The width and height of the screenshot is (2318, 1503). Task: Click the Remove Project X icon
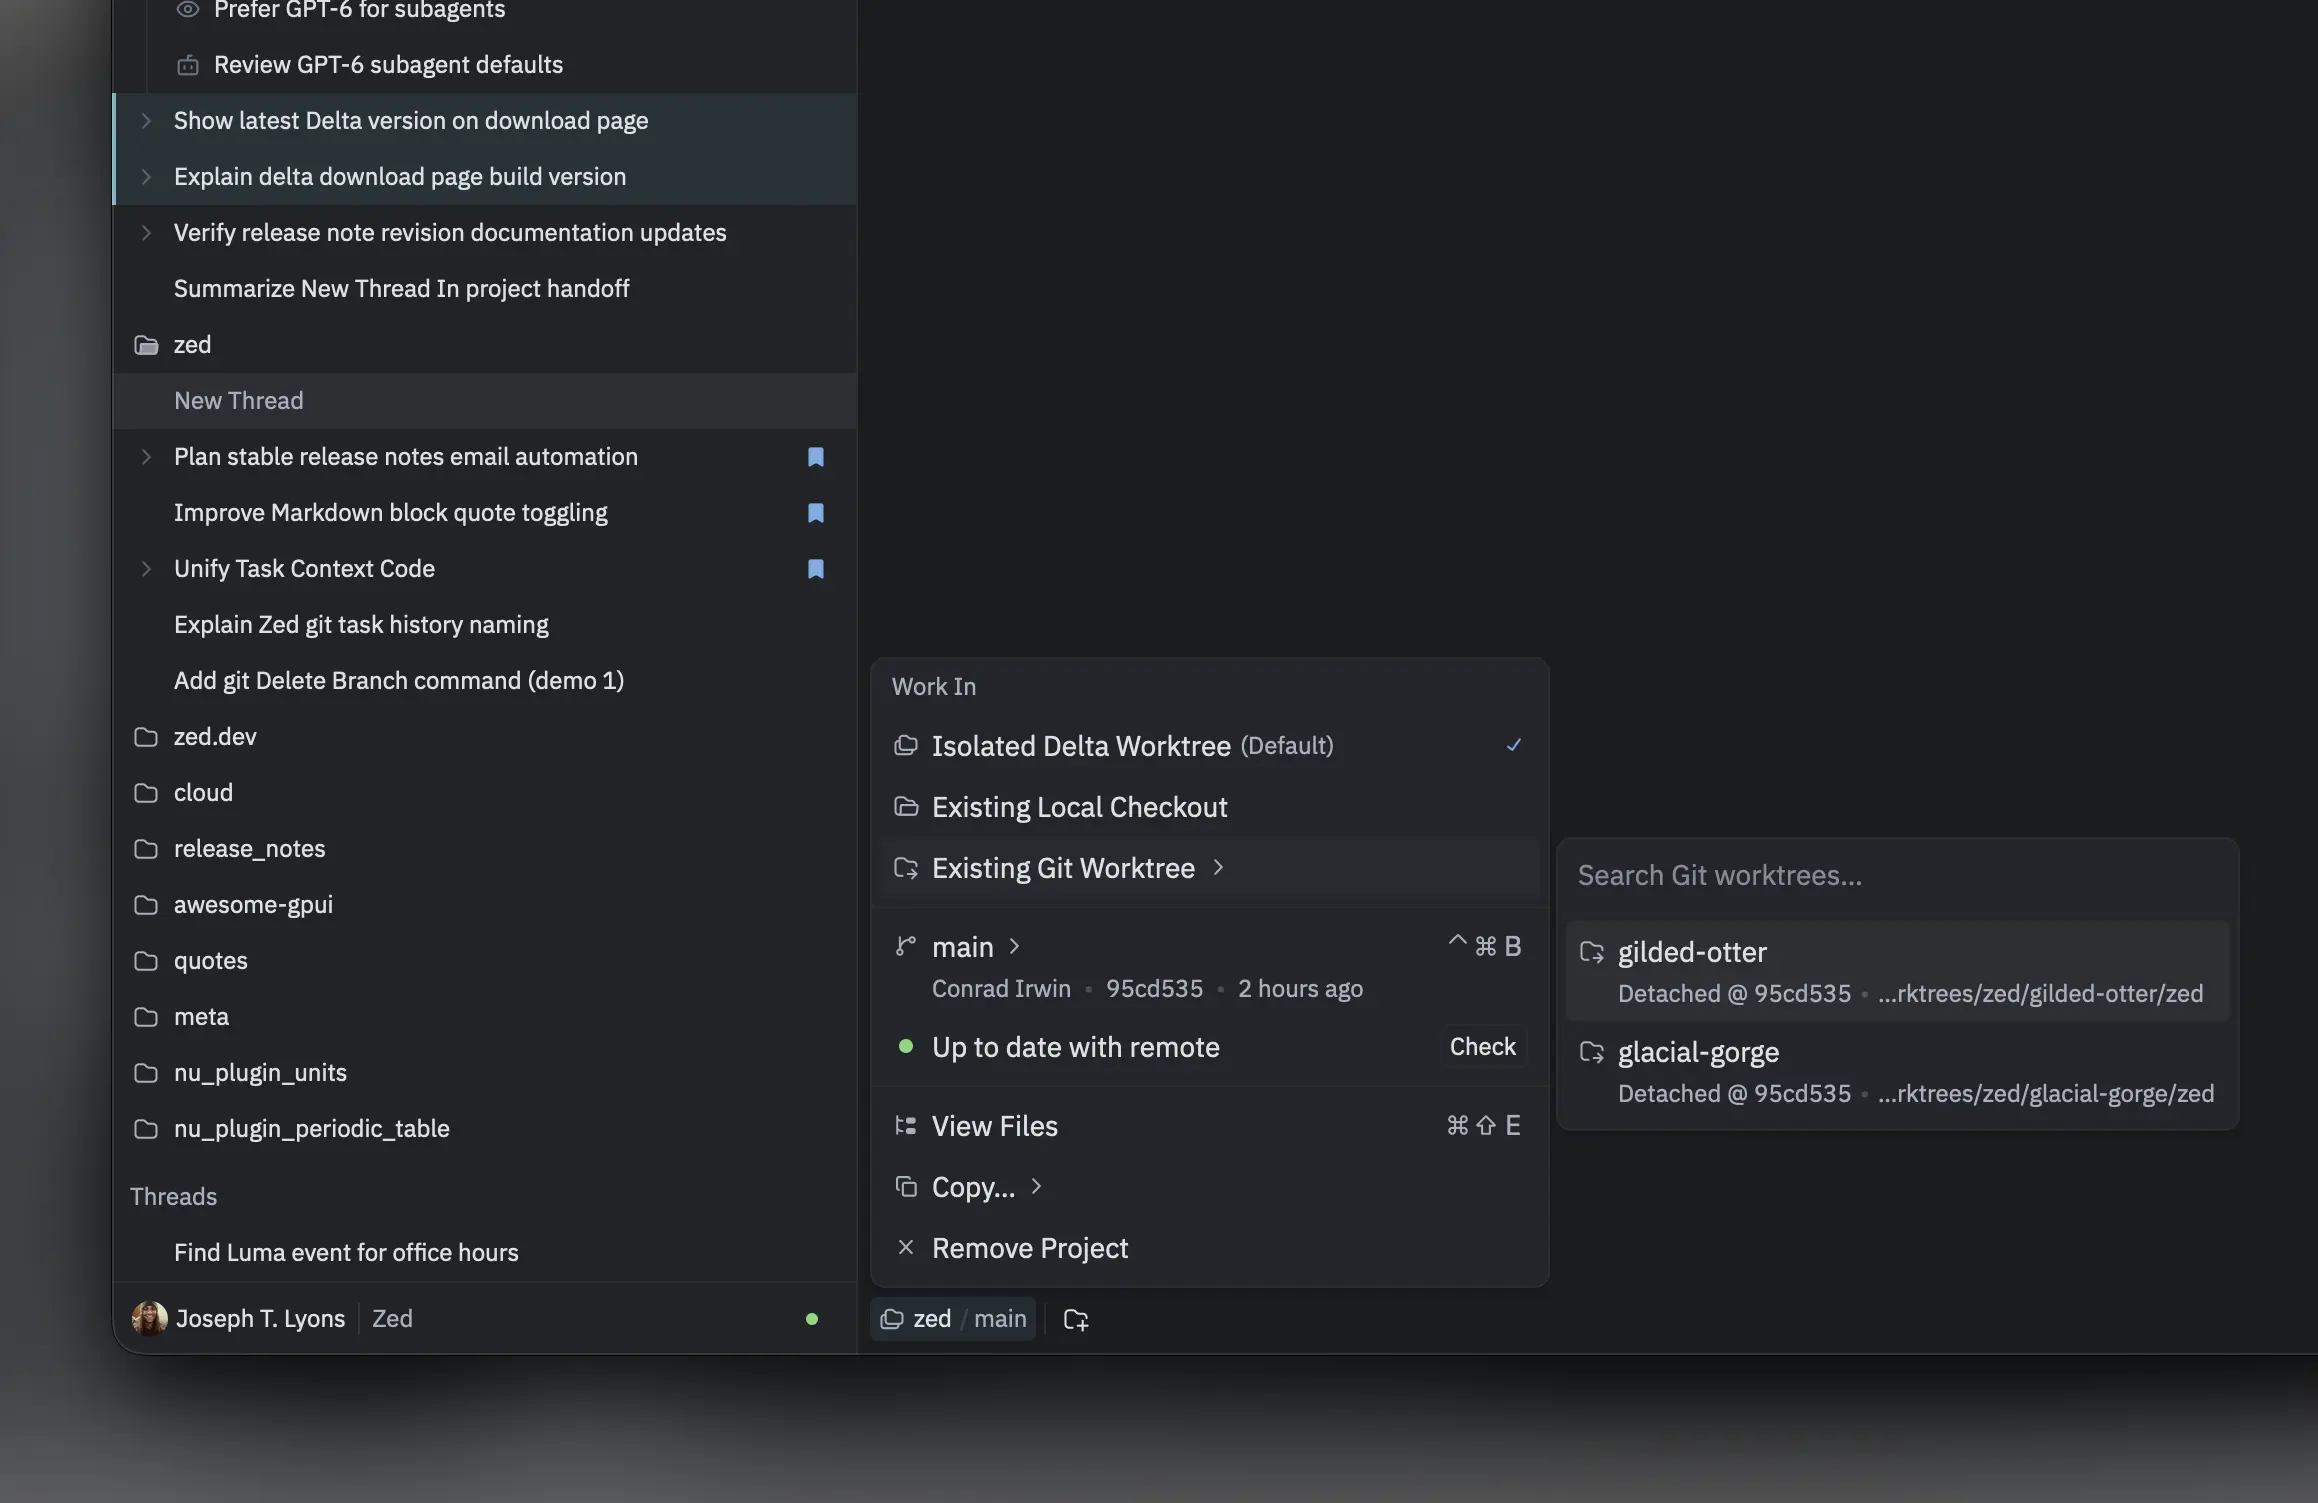tap(906, 1247)
